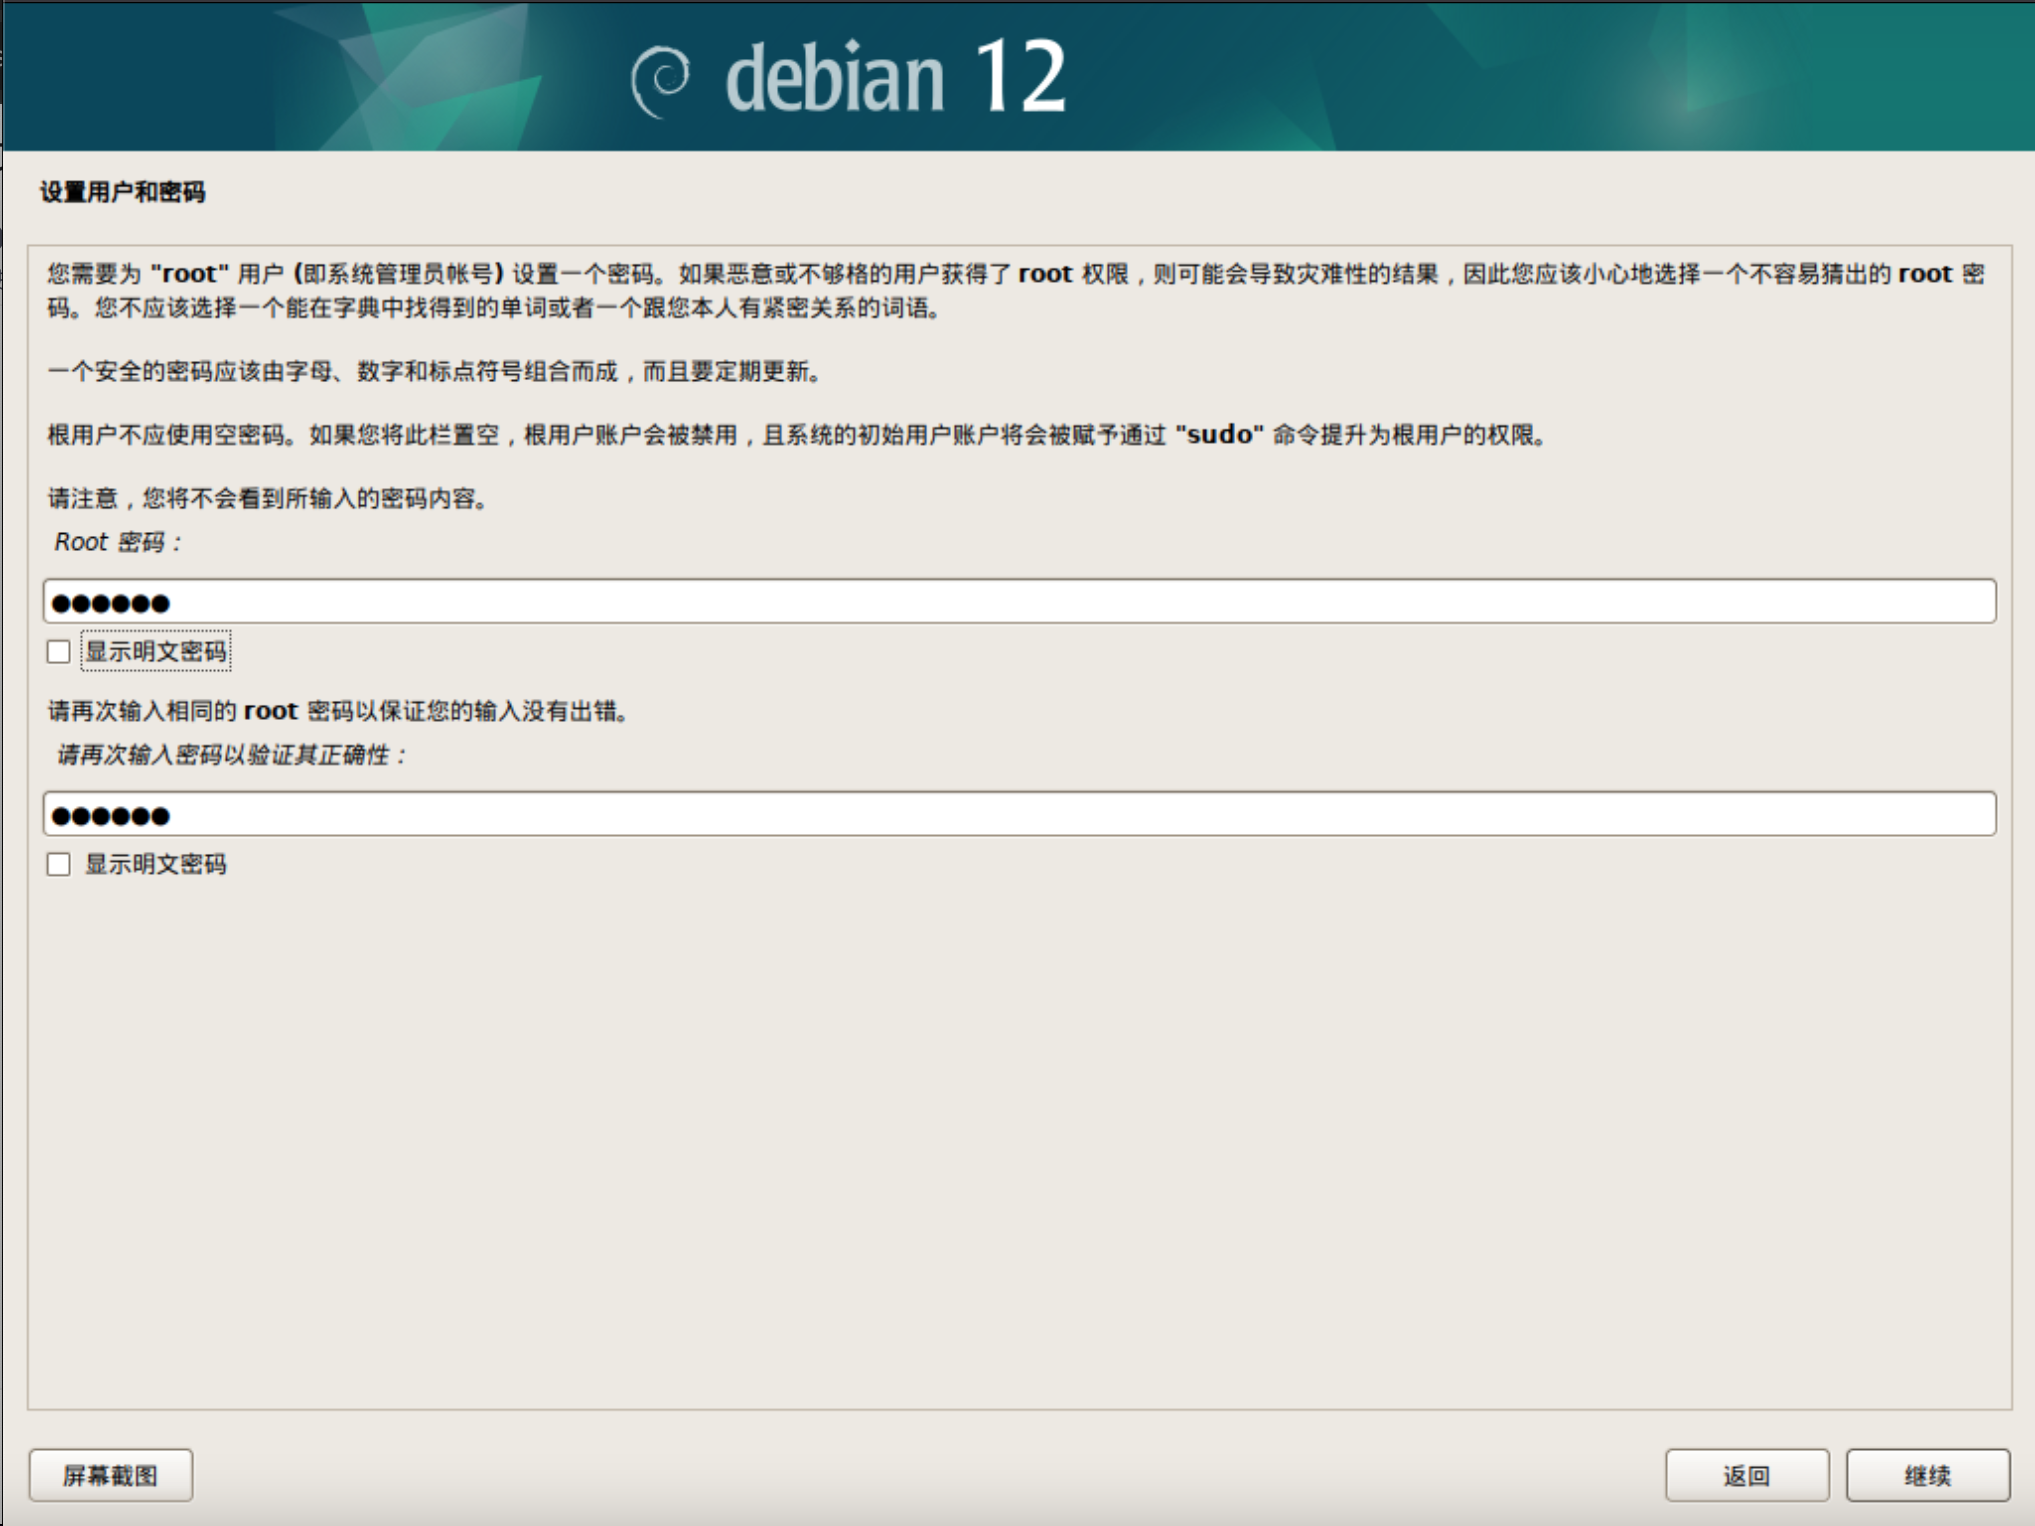
Task: Focus the Root 密码 input field
Action: 1019,601
